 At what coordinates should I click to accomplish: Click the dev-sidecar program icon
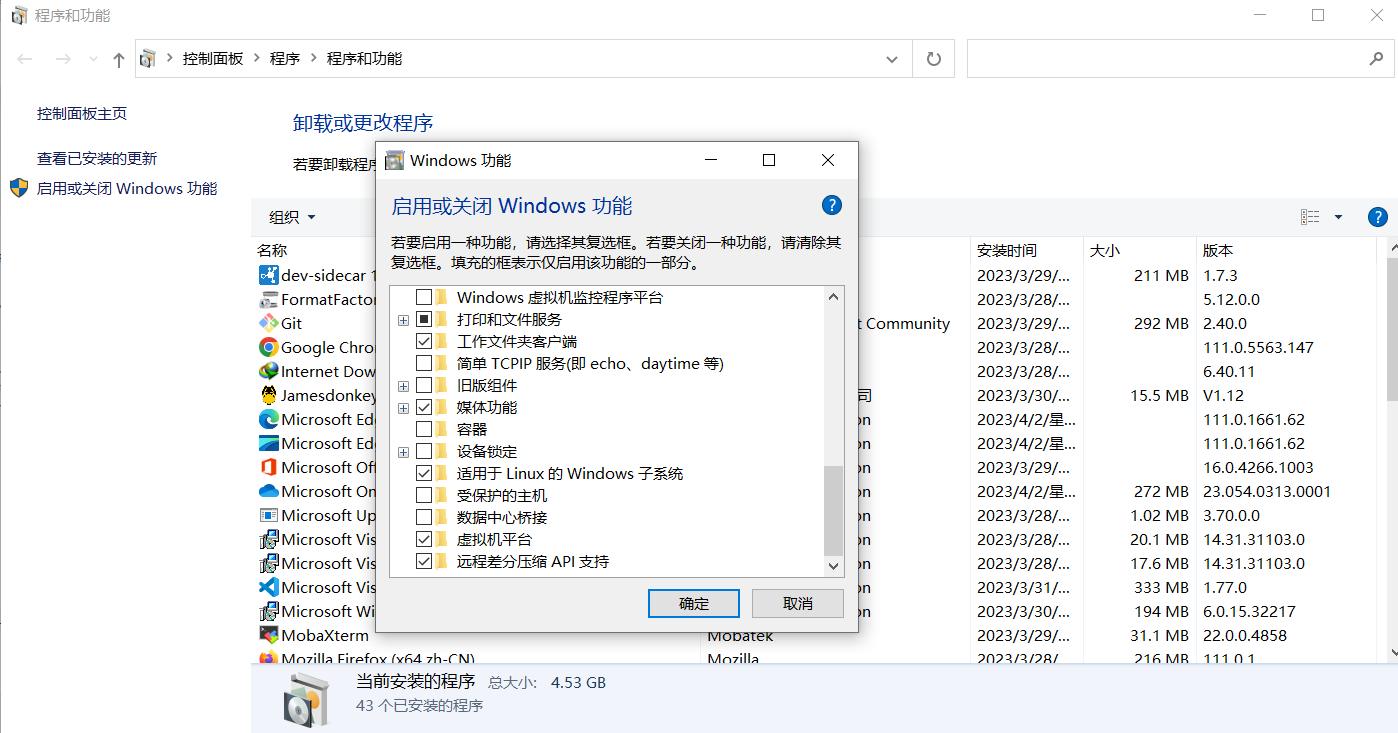pyautogui.click(x=268, y=275)
